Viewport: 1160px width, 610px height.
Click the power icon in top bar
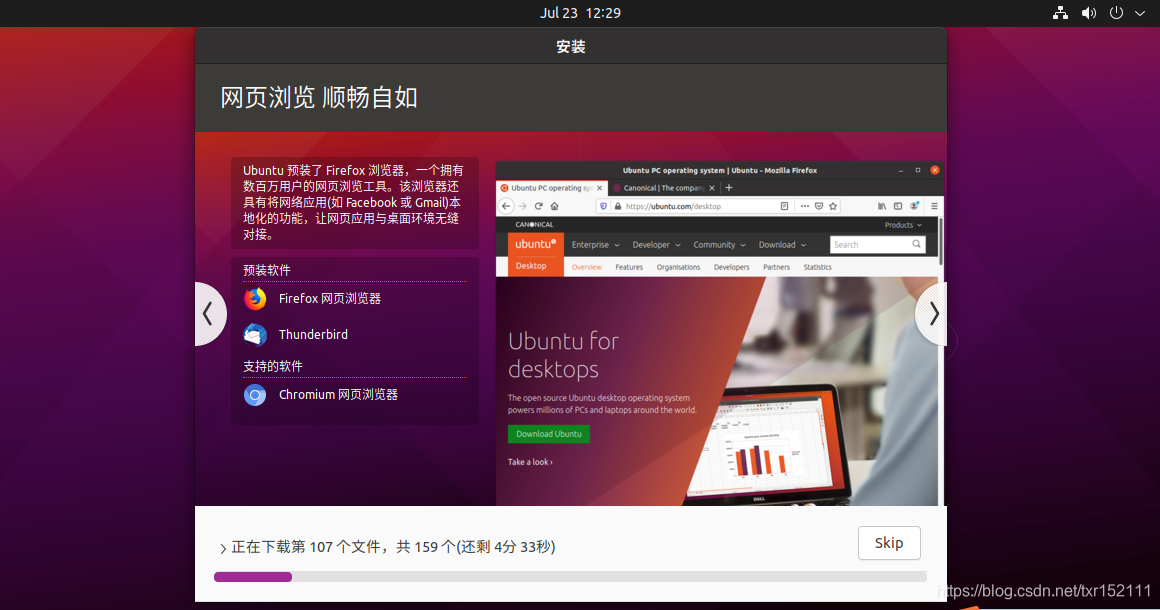click(x=1116, y=13)
